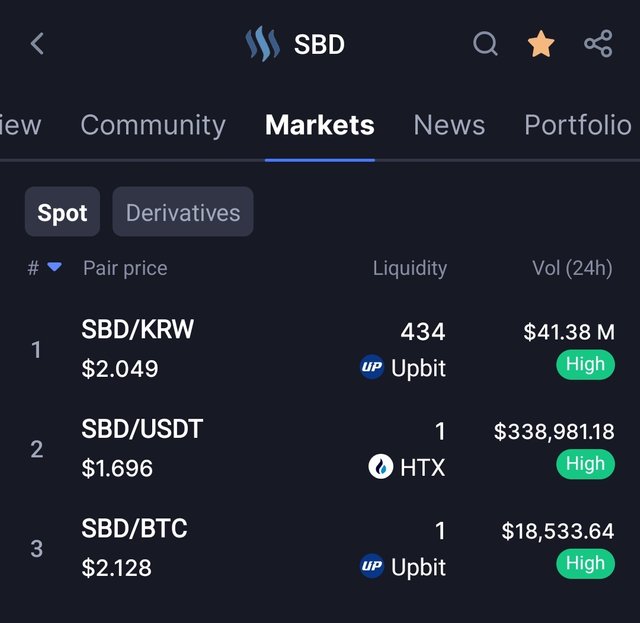
Task: Sort by Vol (24h) column header
Action: [x=572, y=268]
